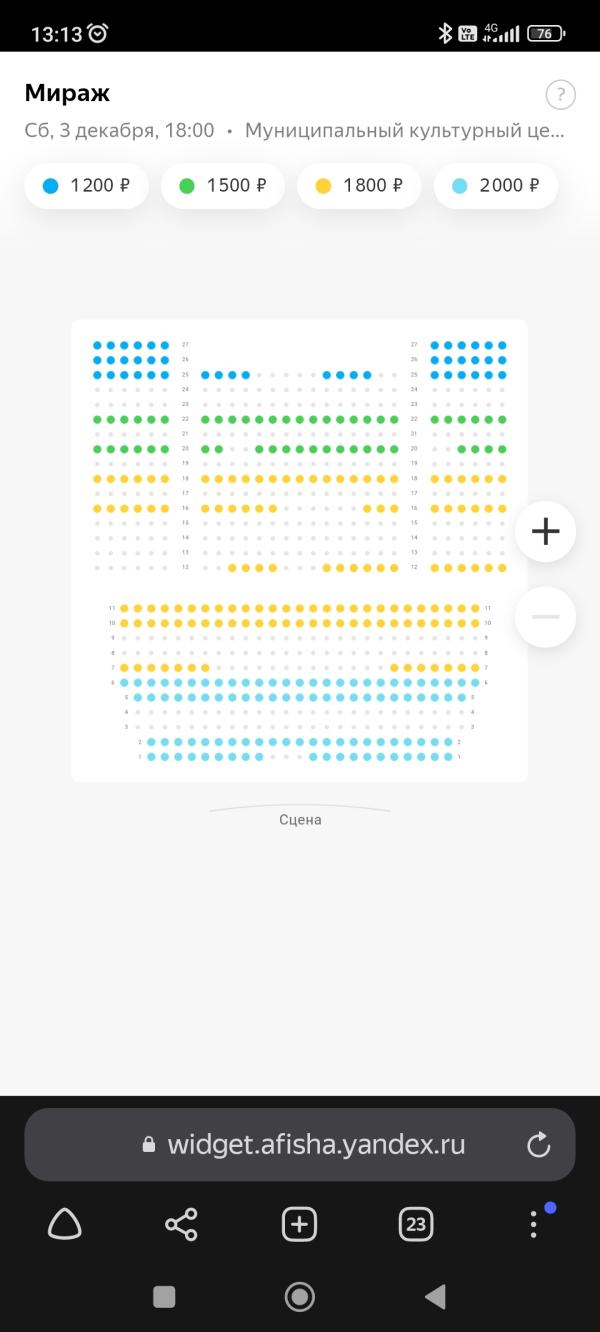This screenshot has height=1332, width=600.
Task: Select first cyan seat in row 1
Action: pyautogui.click(x=151, y=757)
